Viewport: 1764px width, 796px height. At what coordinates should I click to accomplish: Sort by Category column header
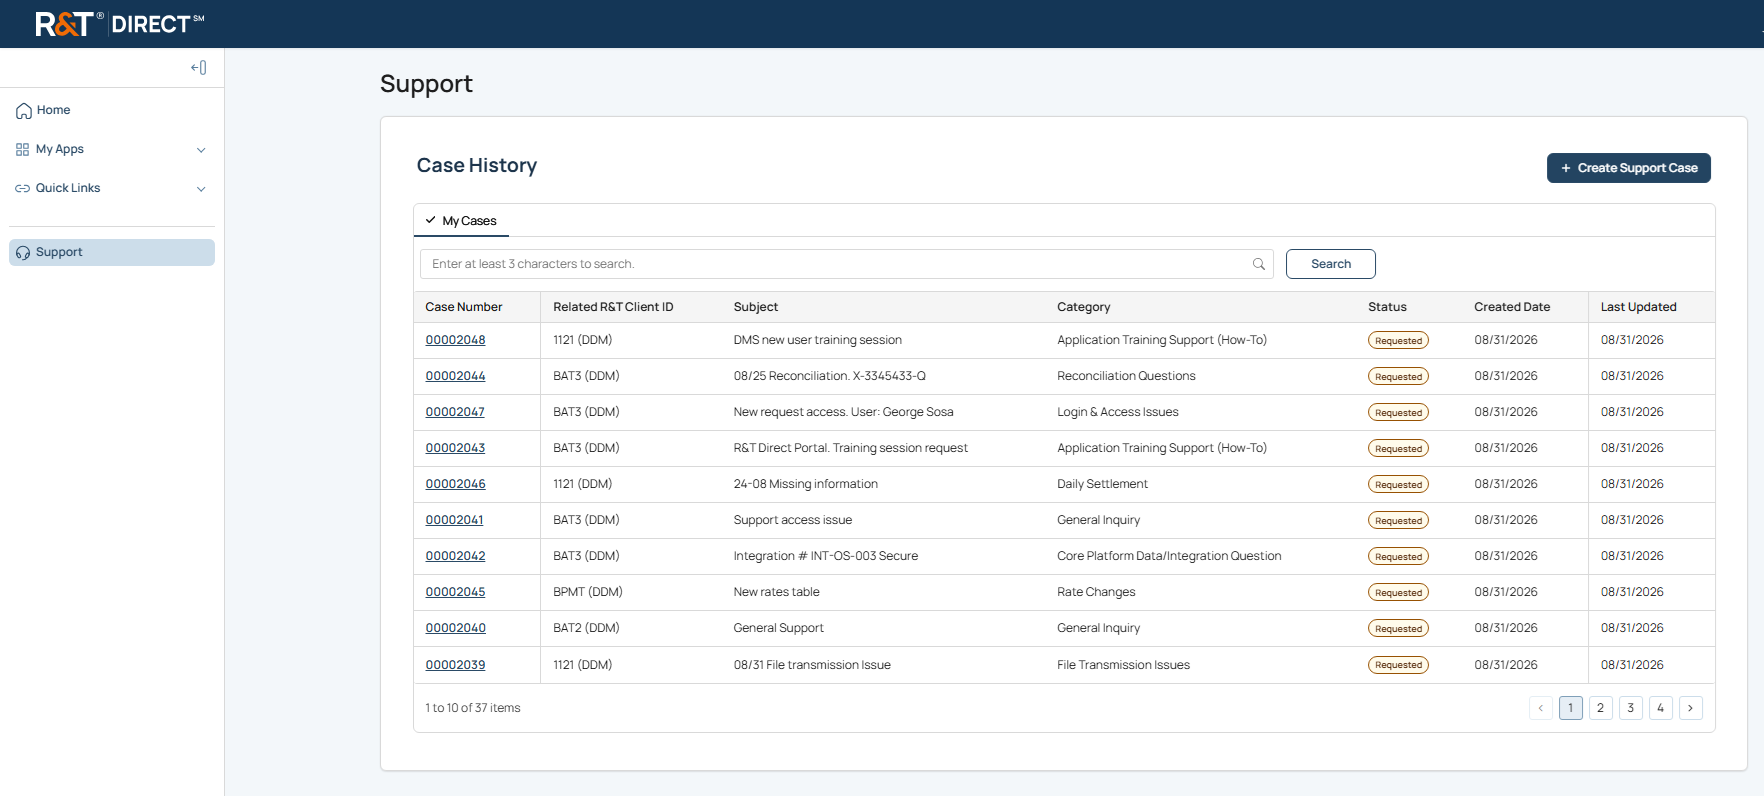[1083, 307]
